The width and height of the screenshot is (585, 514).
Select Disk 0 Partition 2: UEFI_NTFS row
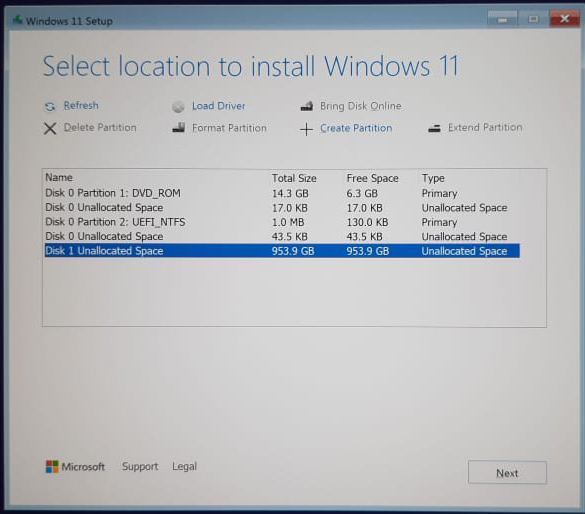[282, 222]
